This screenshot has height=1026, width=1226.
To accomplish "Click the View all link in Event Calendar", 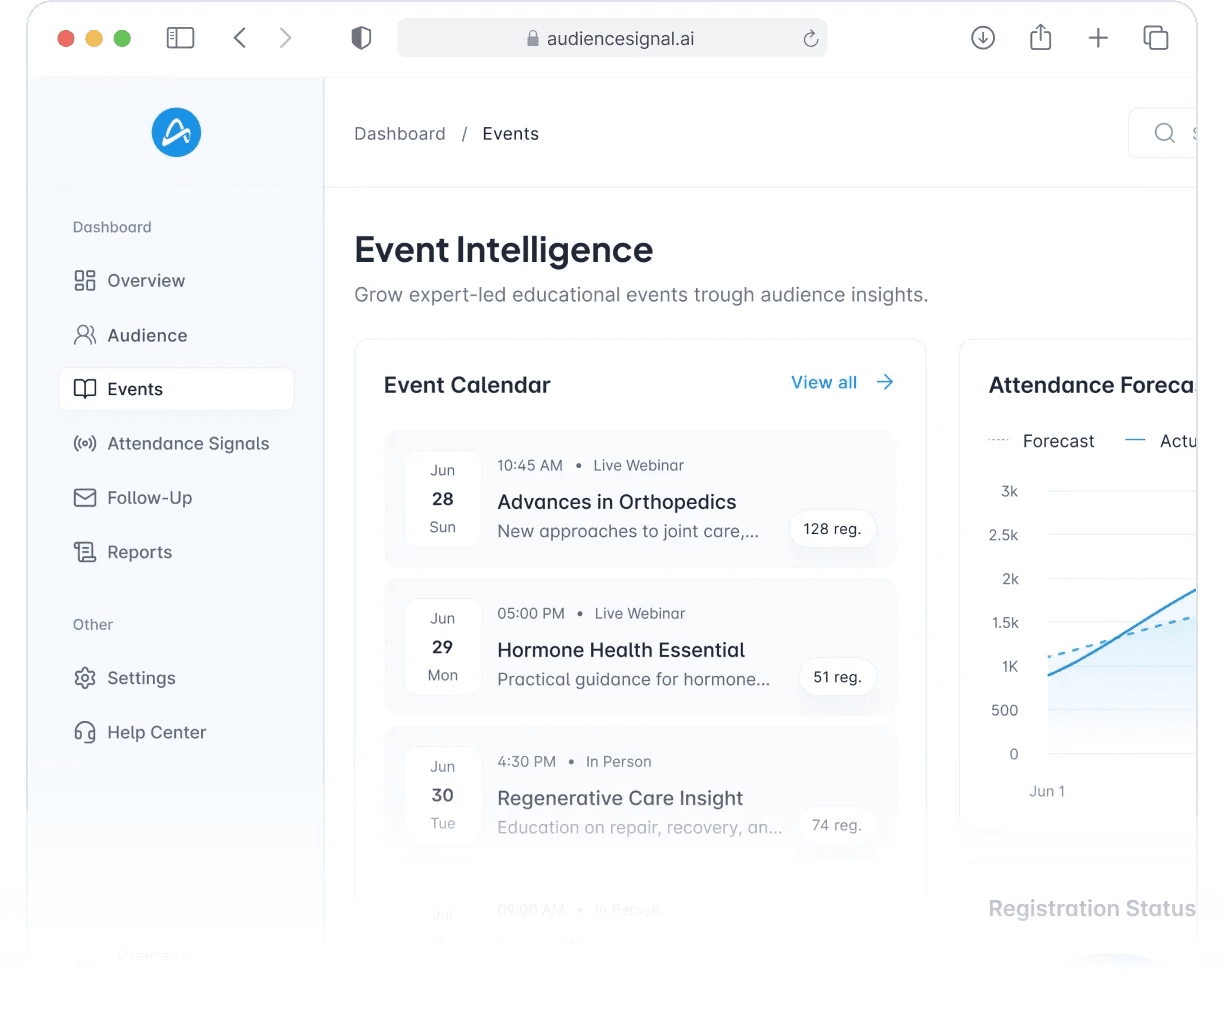I will click(824, 382).
